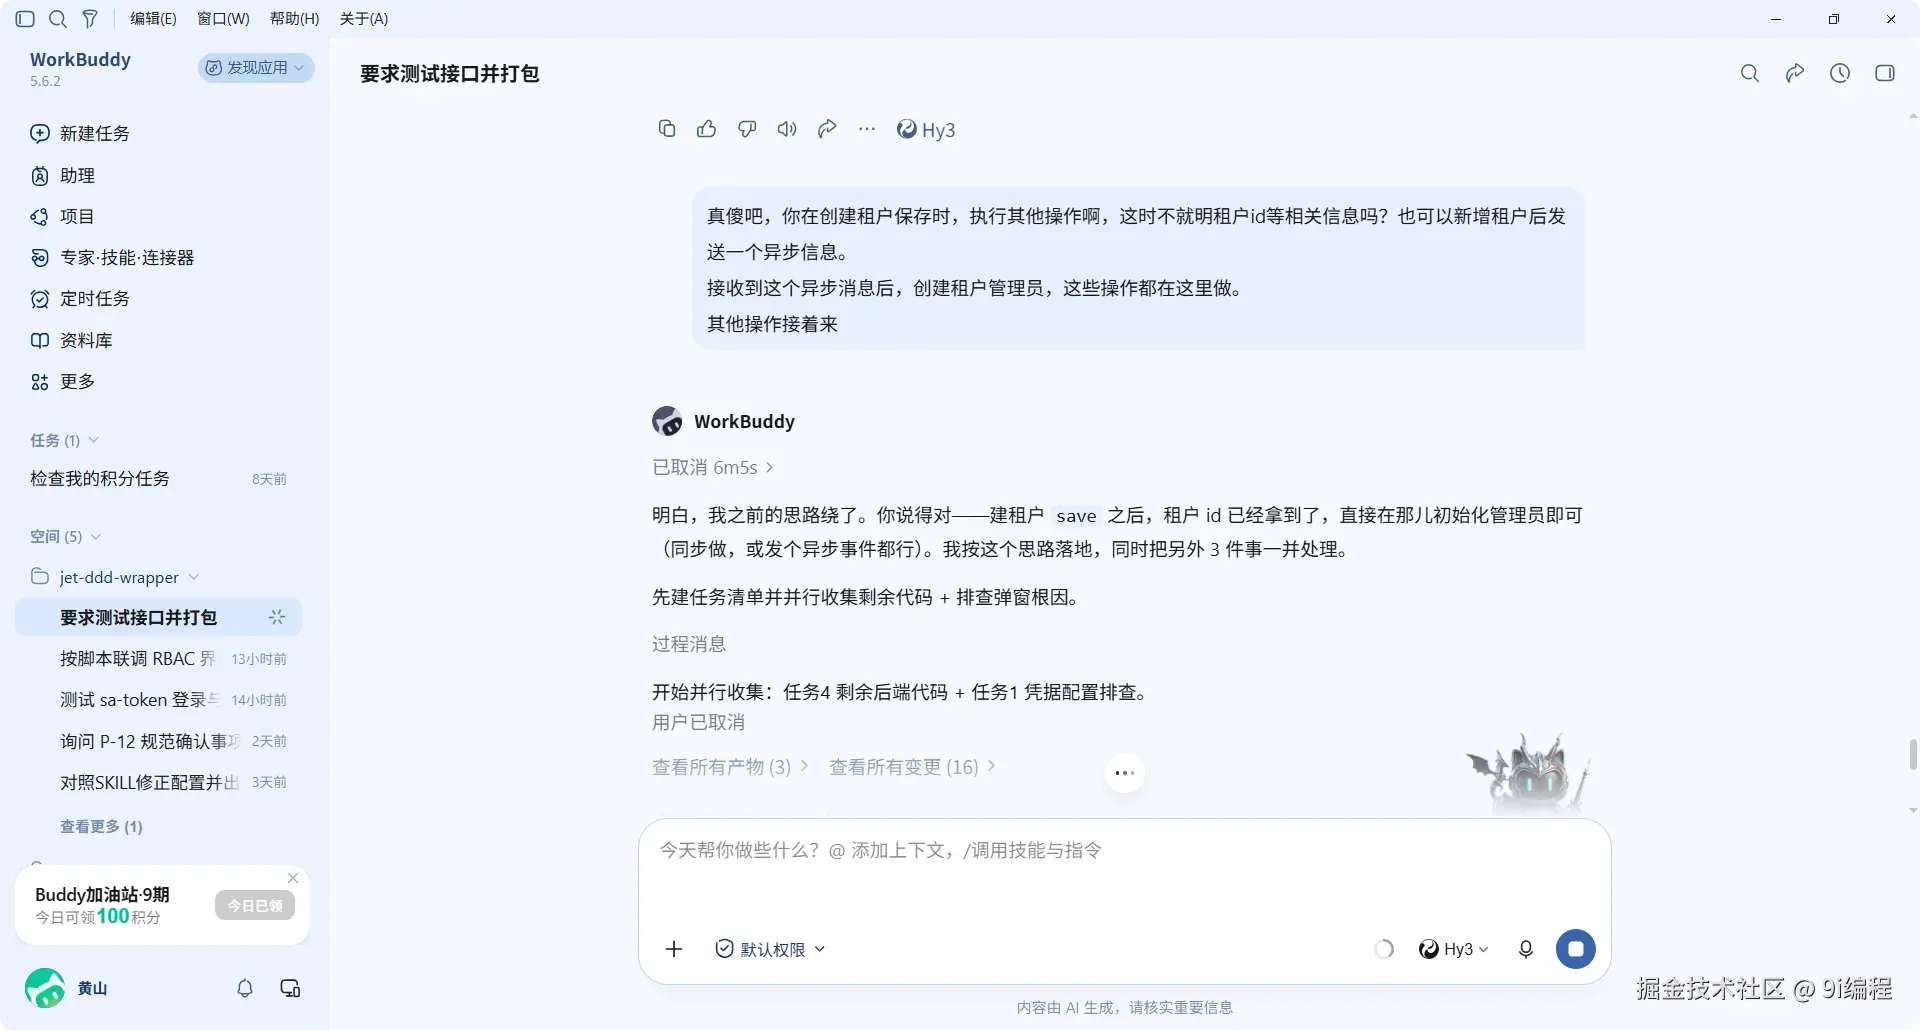Expand the 已取消 6m5s details
Image resolution: width=1920 pixels, height=1030 pixels.
pyautogui.click(x=713, y=468)
